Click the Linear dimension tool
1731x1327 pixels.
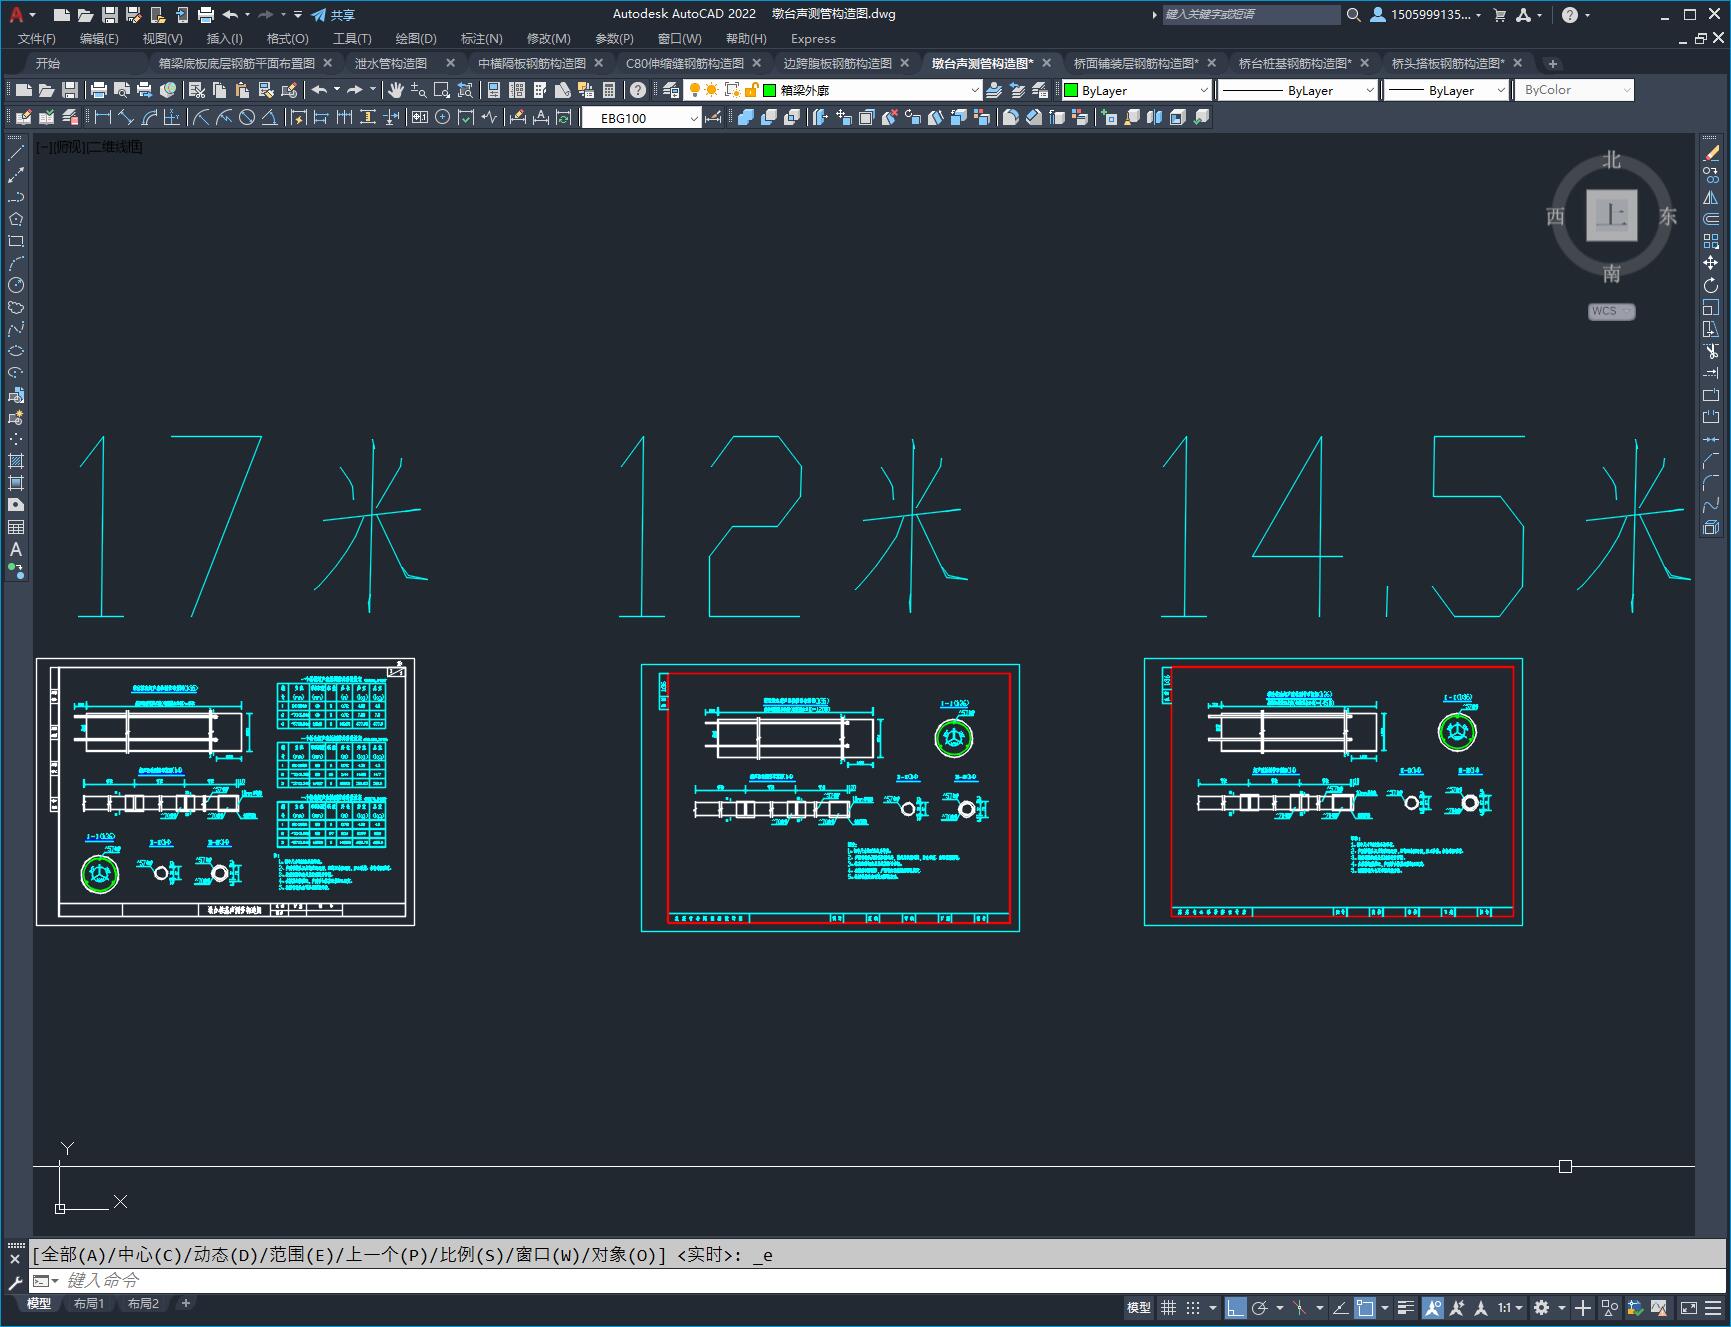102,117
